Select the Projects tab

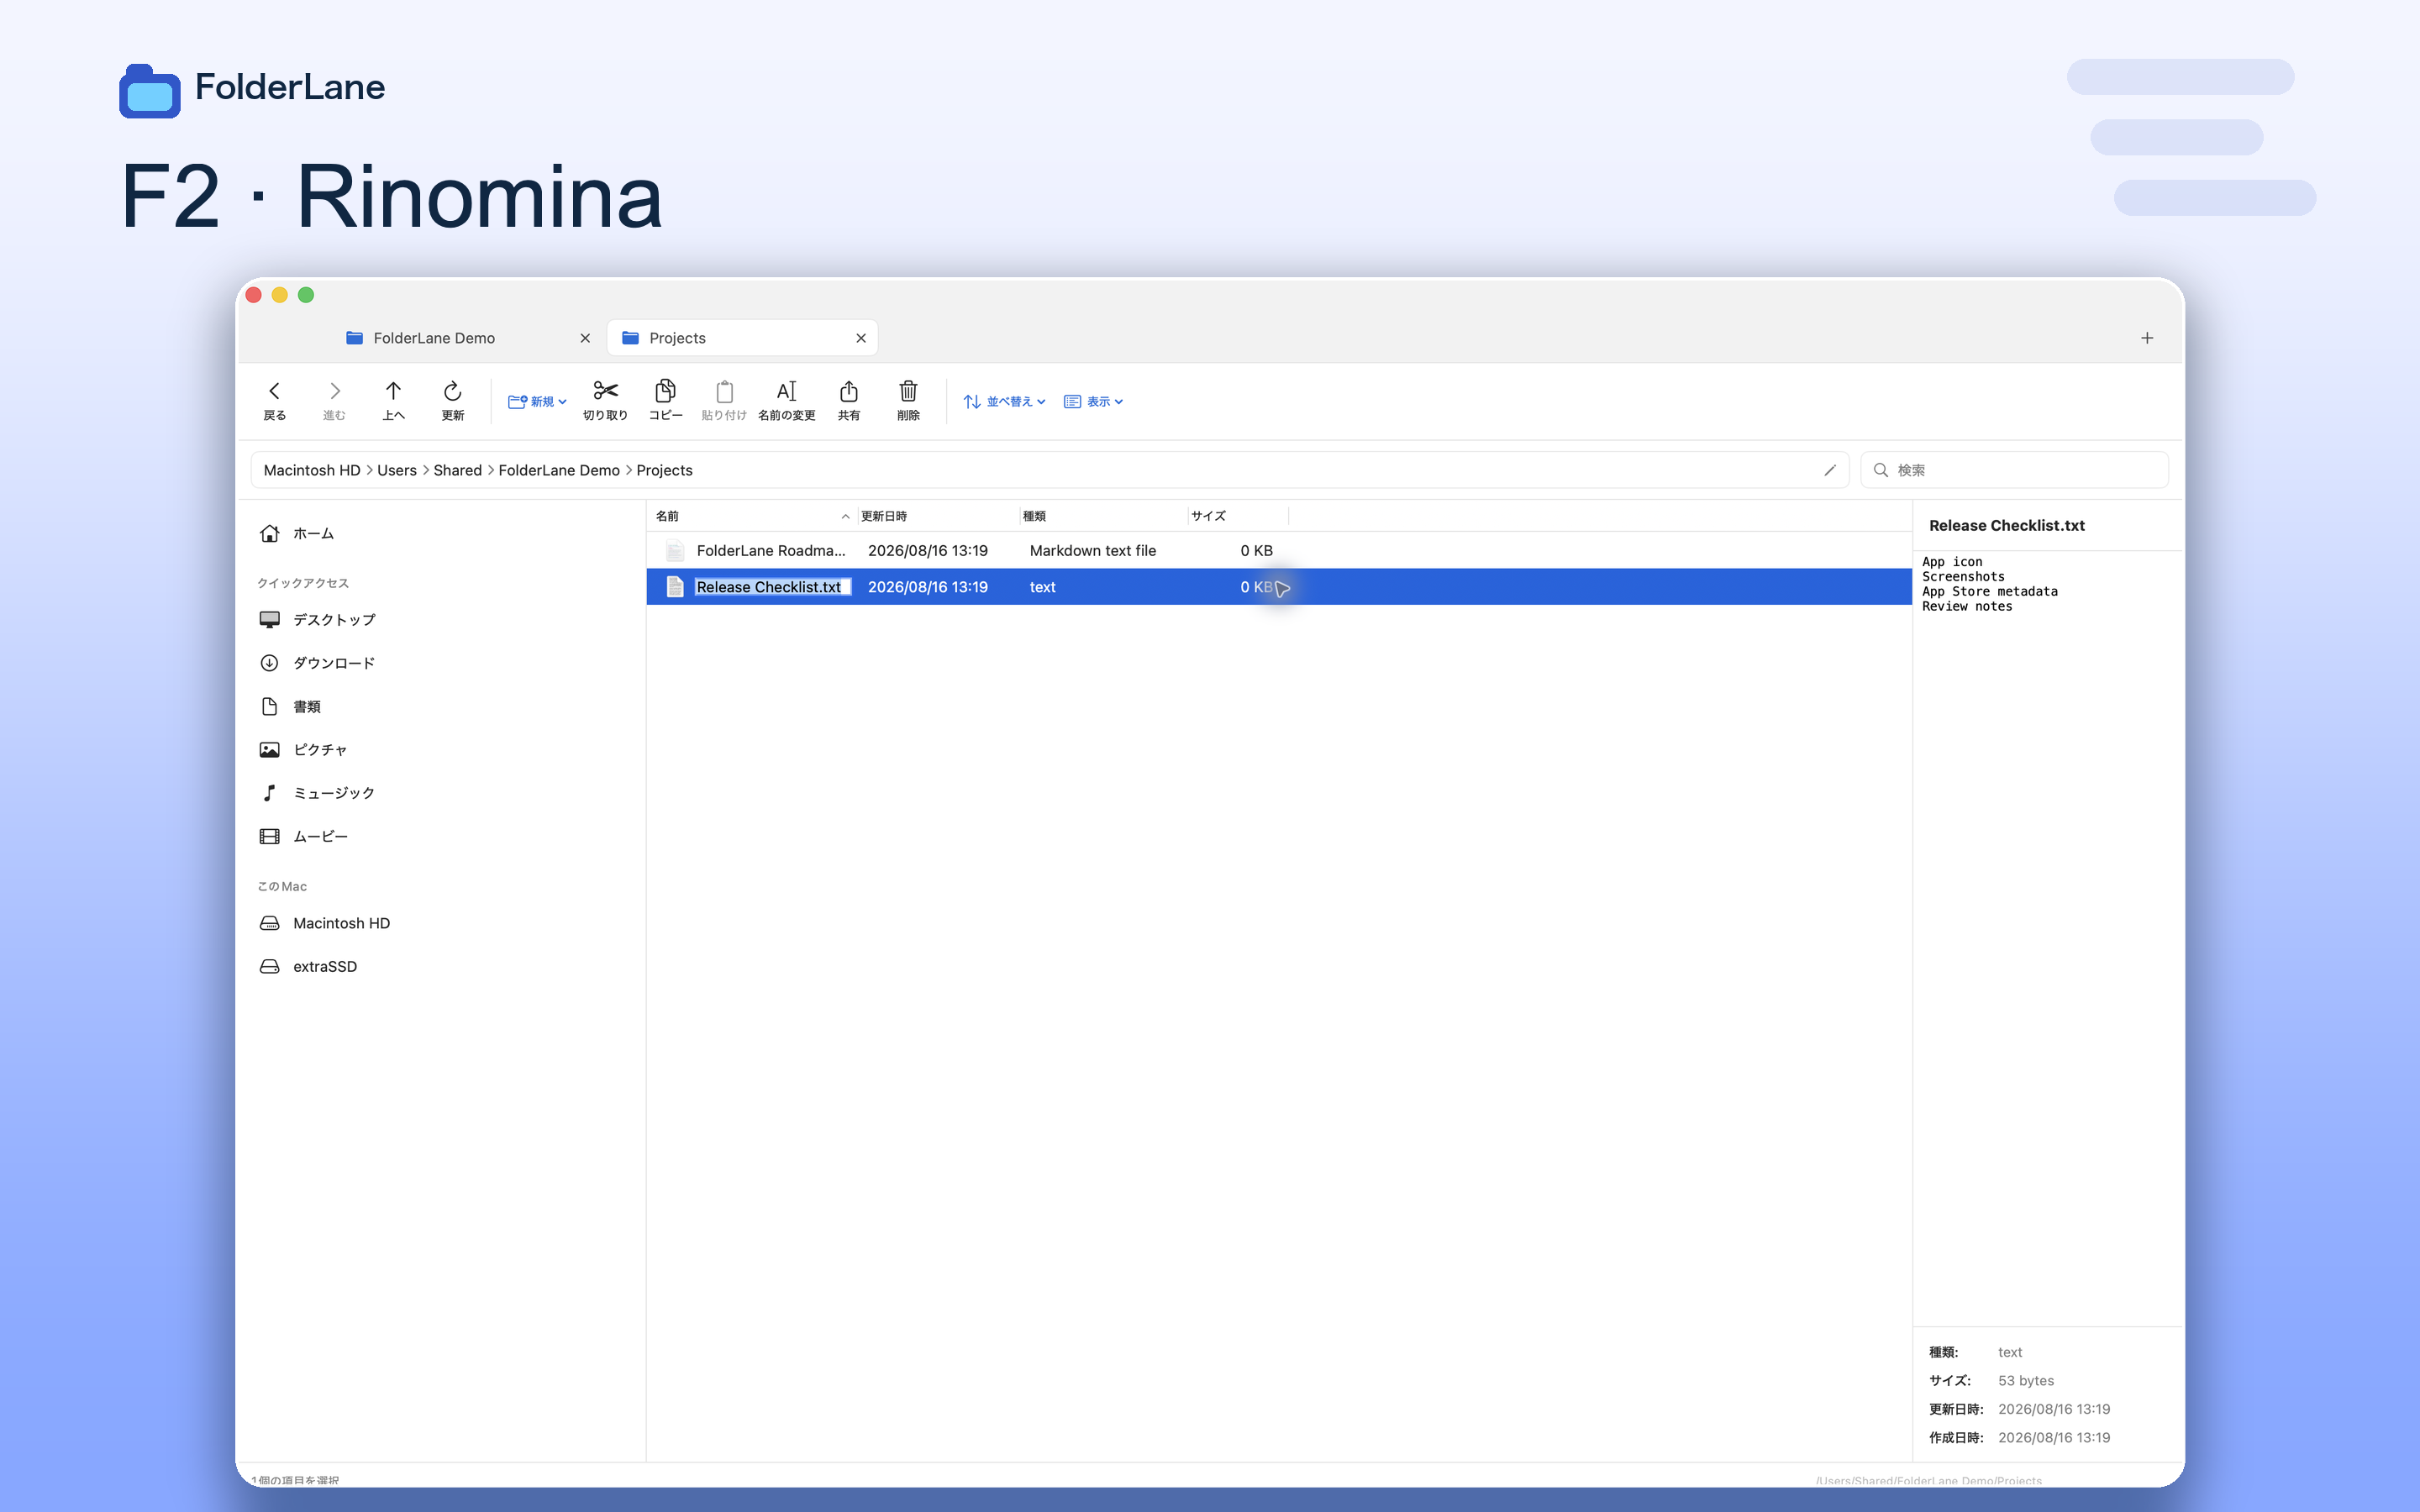(x=742, y=338)
